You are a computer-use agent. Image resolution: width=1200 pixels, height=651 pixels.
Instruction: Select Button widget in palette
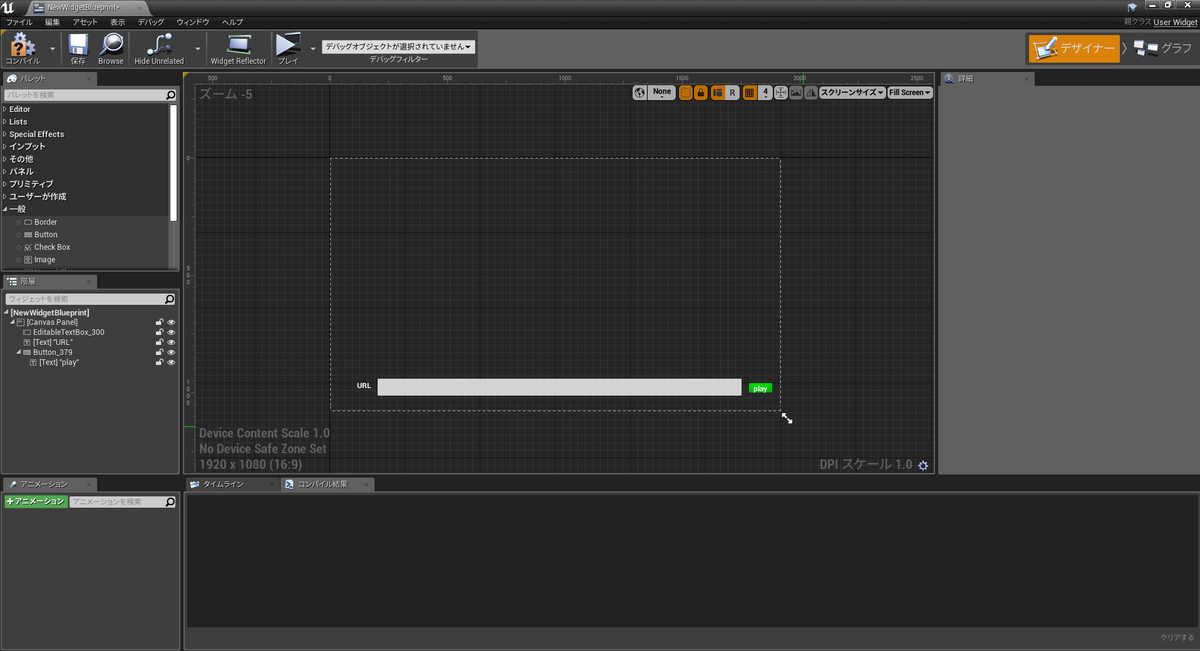point(45,234)
